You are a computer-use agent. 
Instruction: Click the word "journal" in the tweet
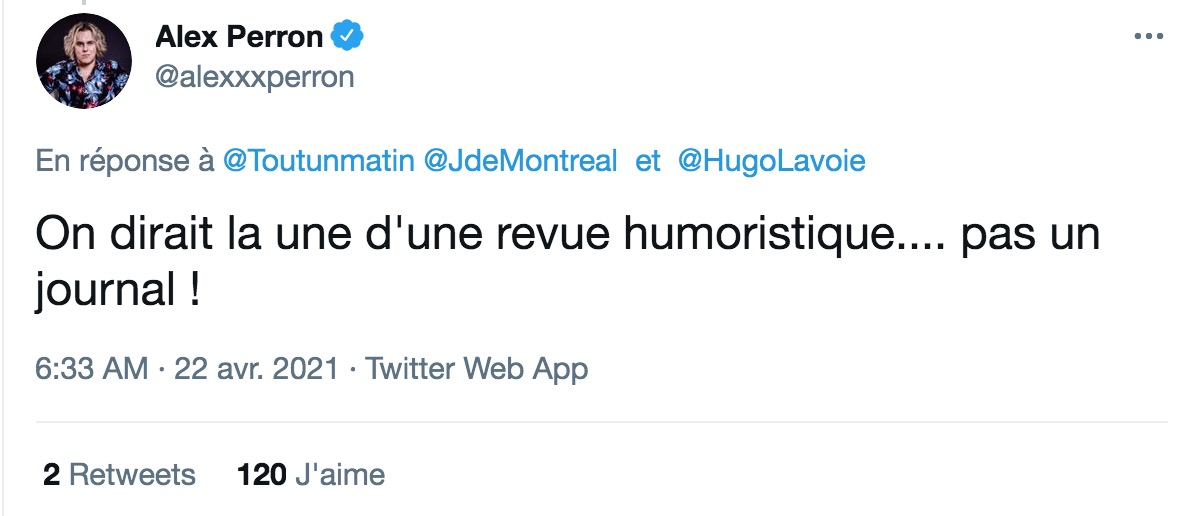pos(105,290)
